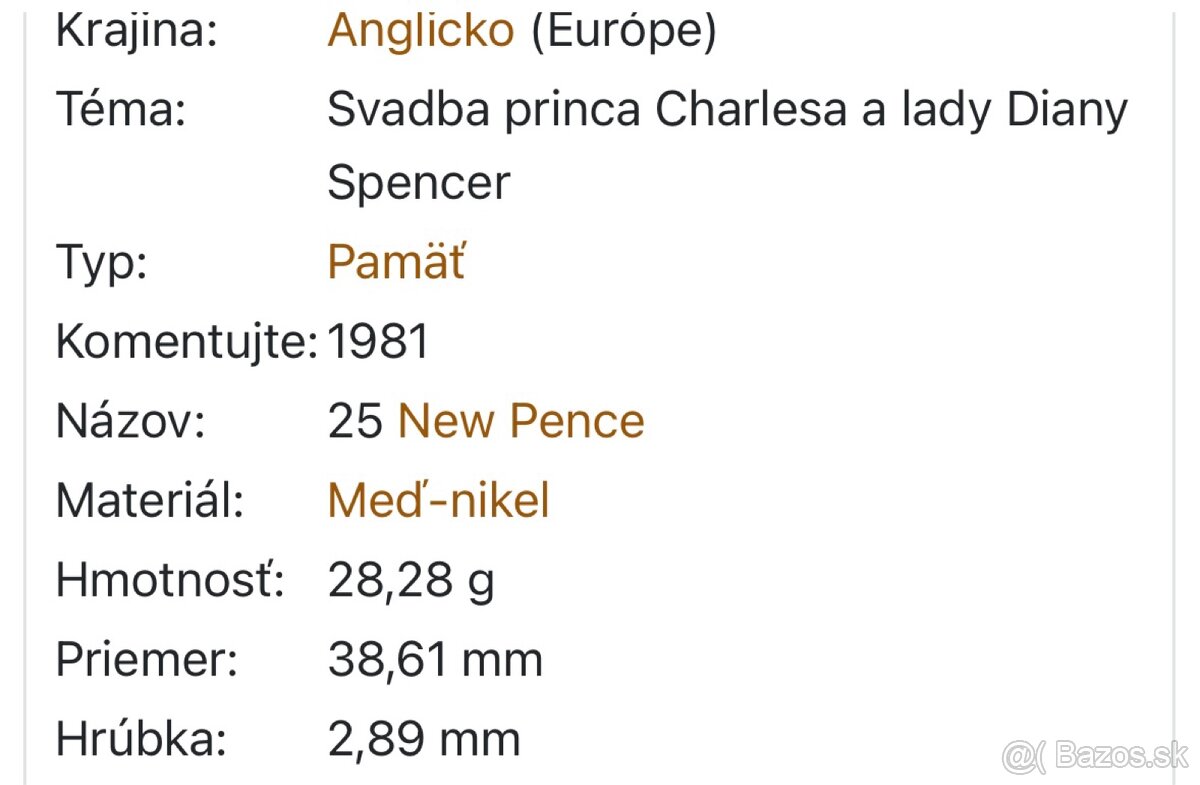Click the 38,61 mm diameter value
The width and height of the screenshot is (1200, 785).
tap(435, 660)
